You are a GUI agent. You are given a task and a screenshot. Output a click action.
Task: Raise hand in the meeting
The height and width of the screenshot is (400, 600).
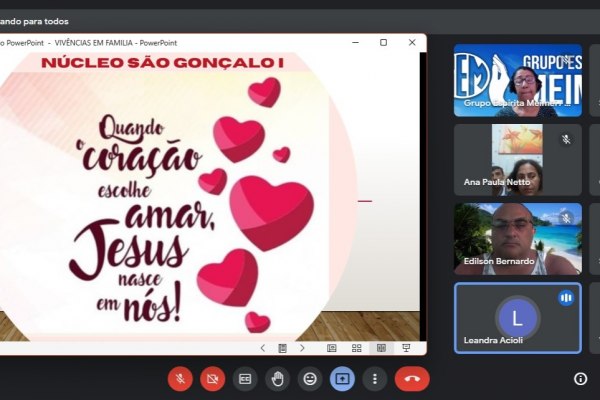[277, 379]
